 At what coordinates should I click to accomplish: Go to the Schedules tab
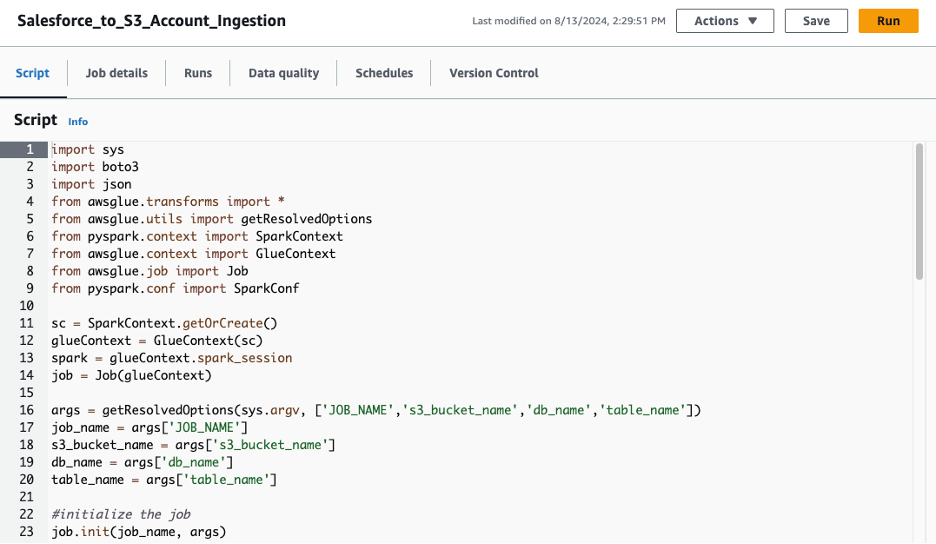point(384,73)
